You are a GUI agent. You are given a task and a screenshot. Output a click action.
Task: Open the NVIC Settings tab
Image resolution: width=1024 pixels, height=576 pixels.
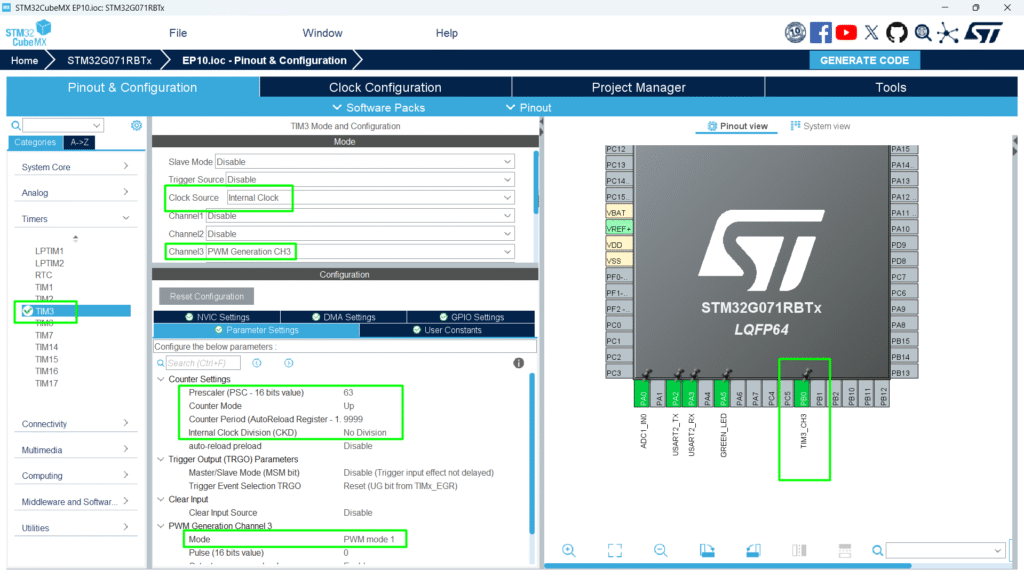pos(217,317)
